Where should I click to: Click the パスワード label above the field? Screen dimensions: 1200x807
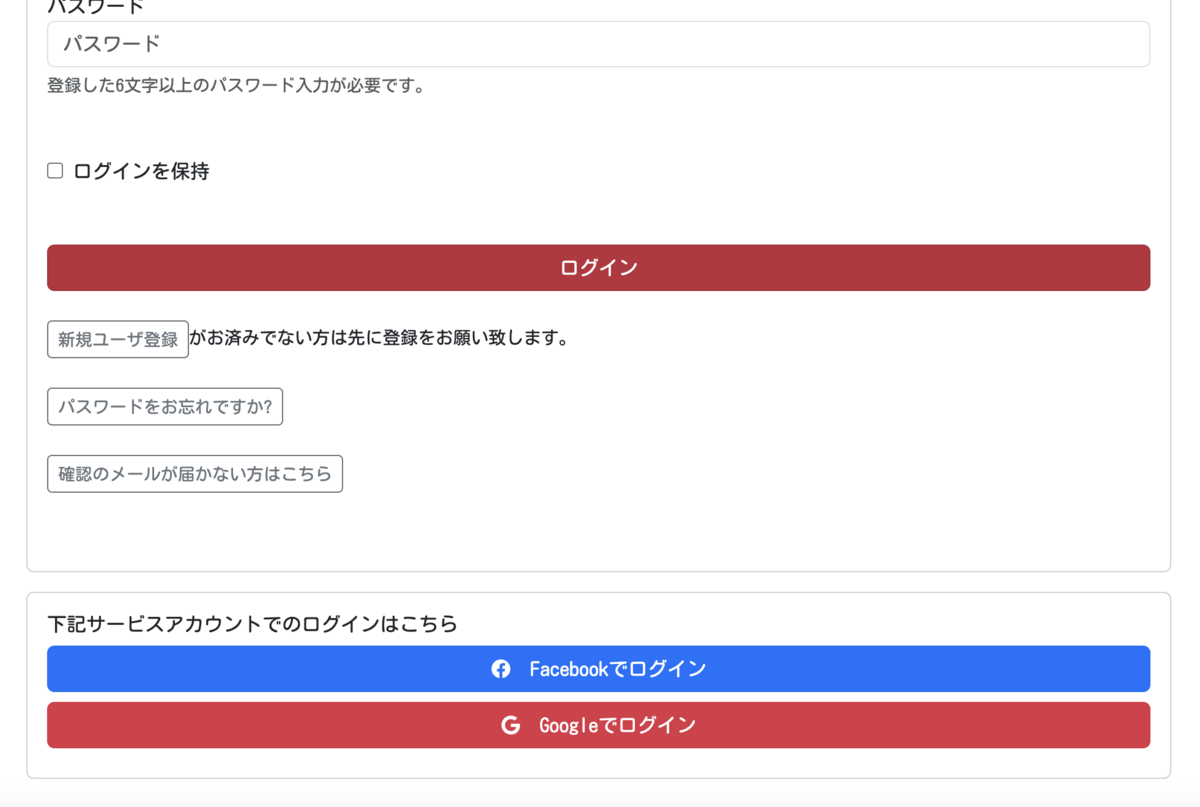click(x=96, y=5)
